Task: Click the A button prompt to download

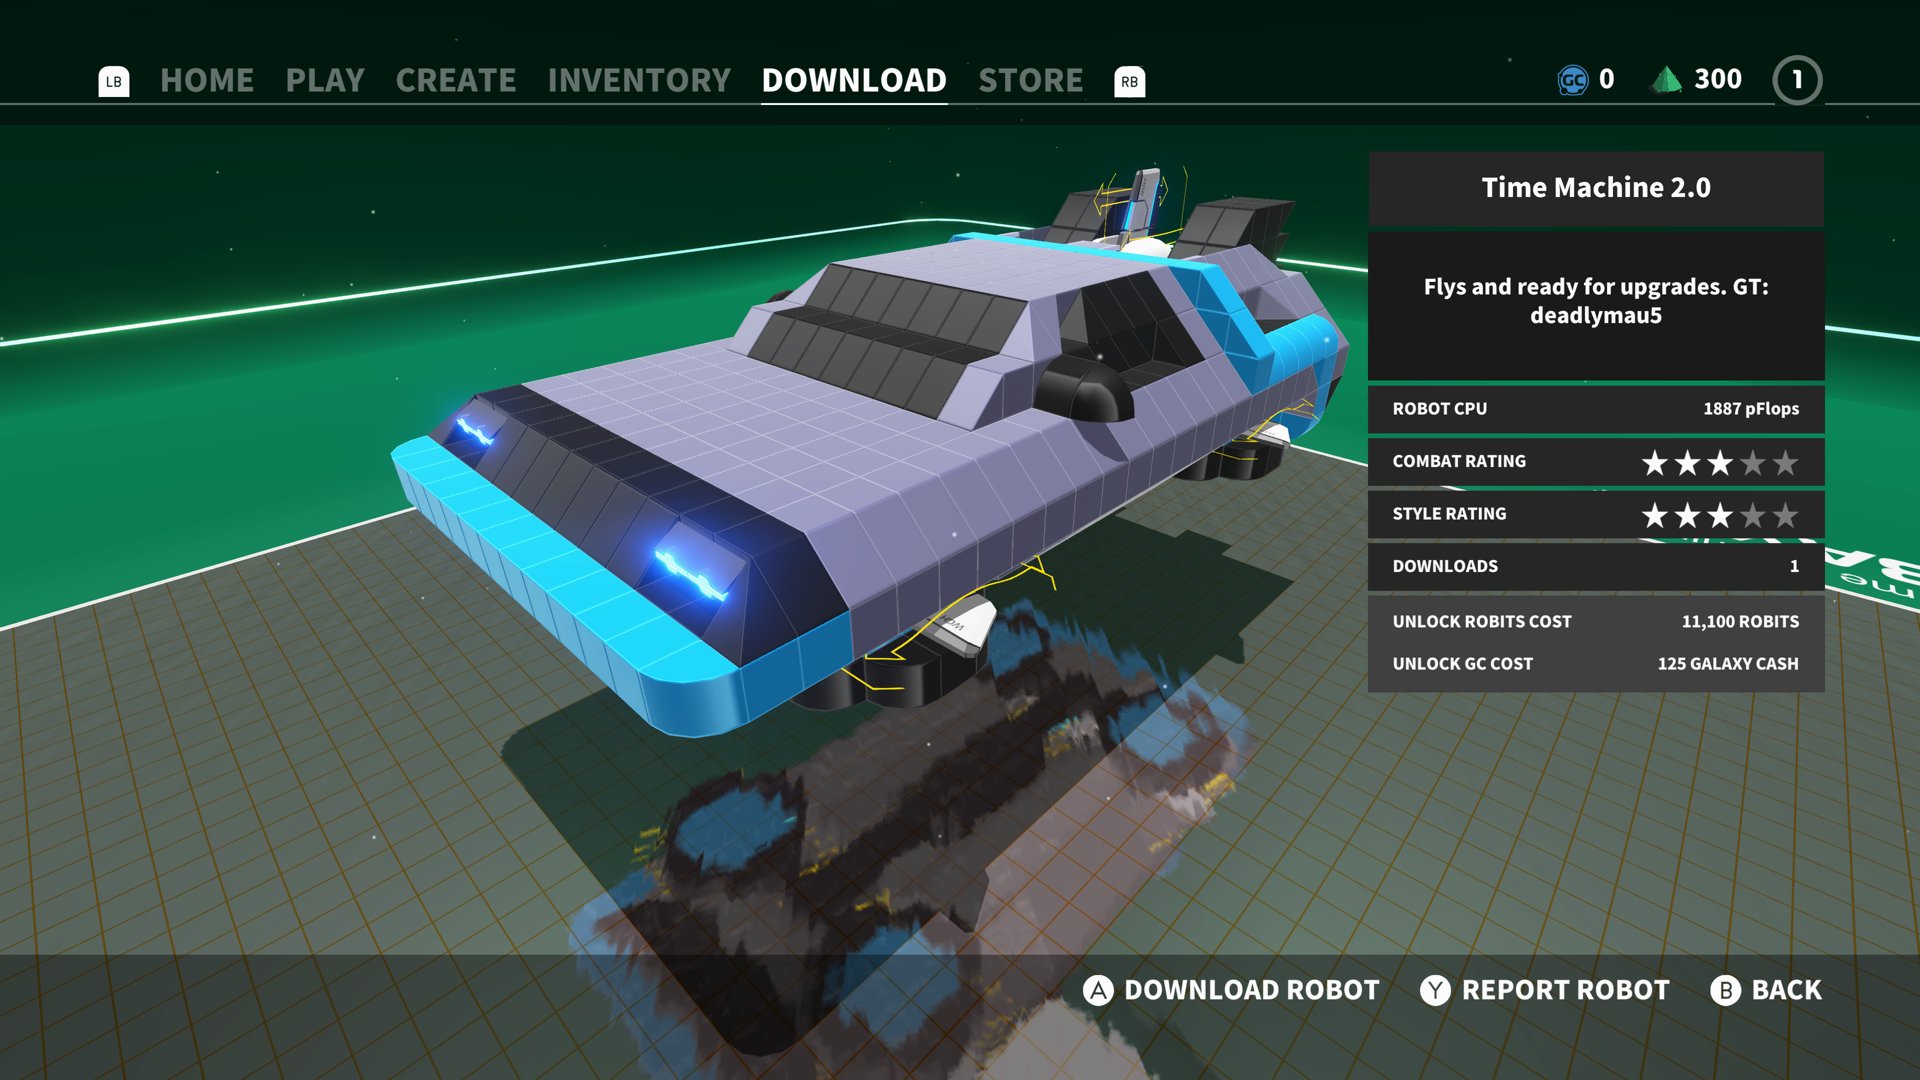Action: coord(1098,990)
